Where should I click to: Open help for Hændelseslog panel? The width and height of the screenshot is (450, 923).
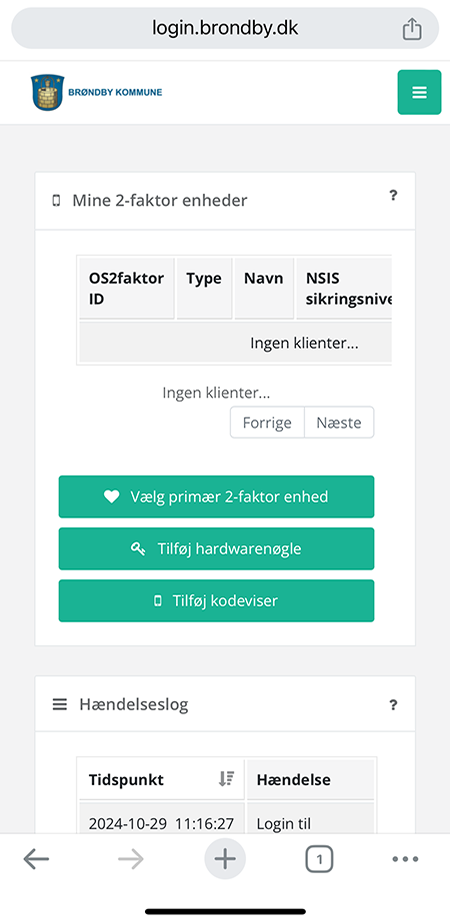click(x=393, y=704)
